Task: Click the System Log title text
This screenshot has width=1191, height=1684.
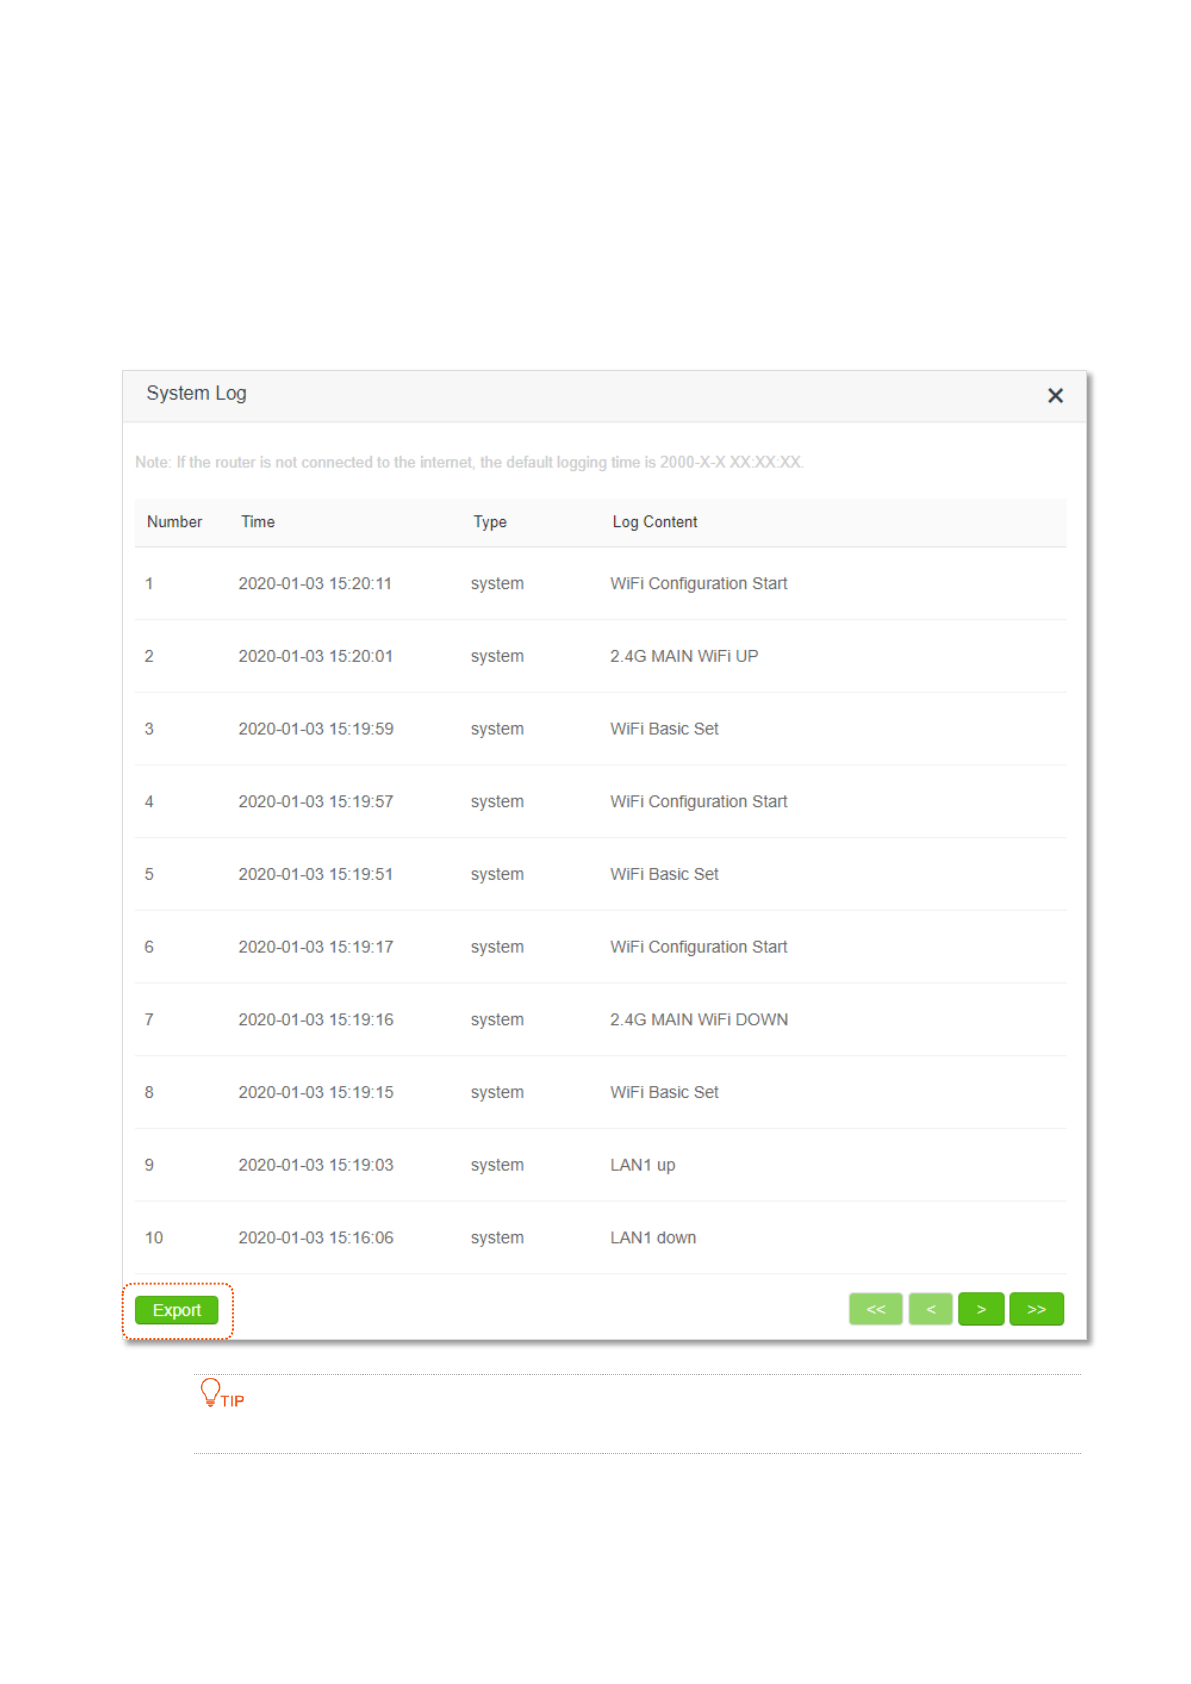Action: coord(196,394)
